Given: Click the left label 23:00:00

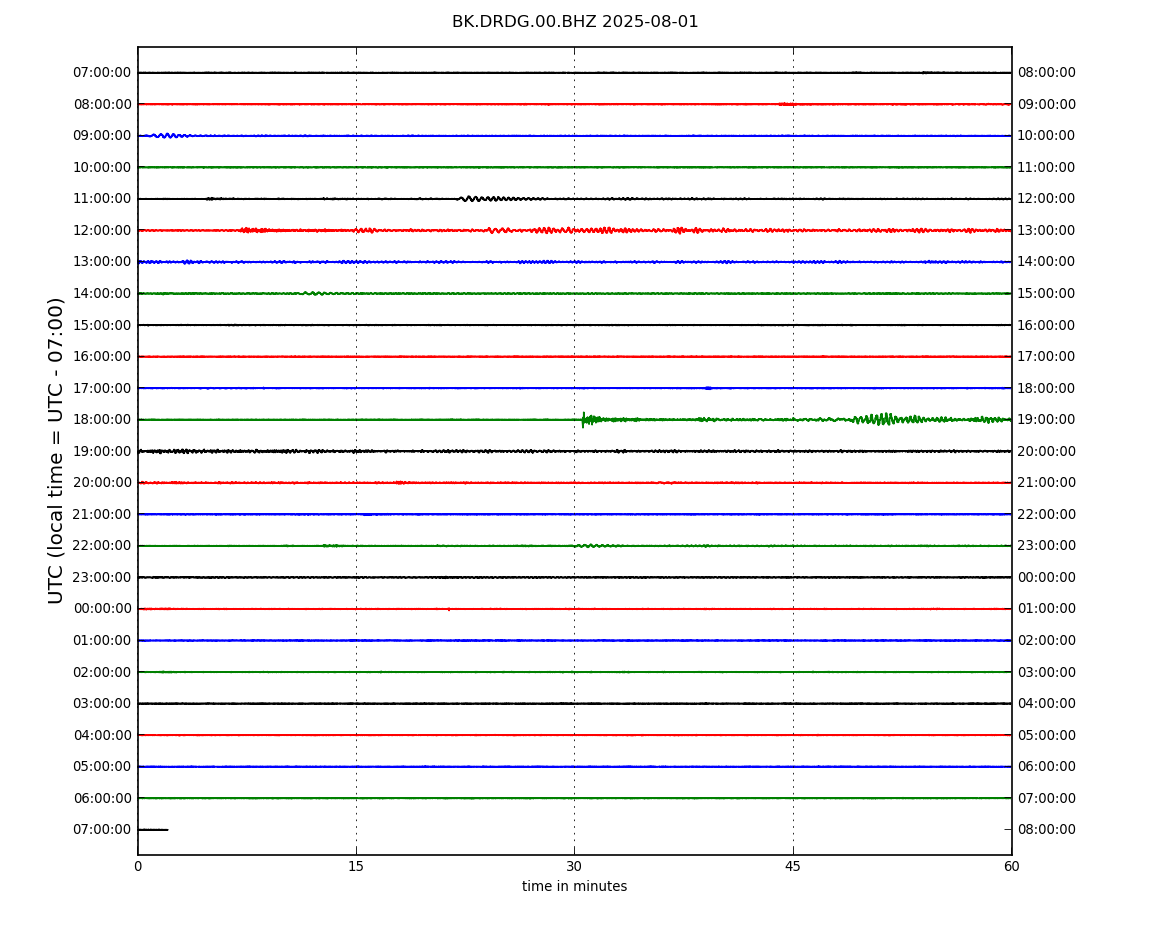Looking at the screenshot, I should coord(102,577).
